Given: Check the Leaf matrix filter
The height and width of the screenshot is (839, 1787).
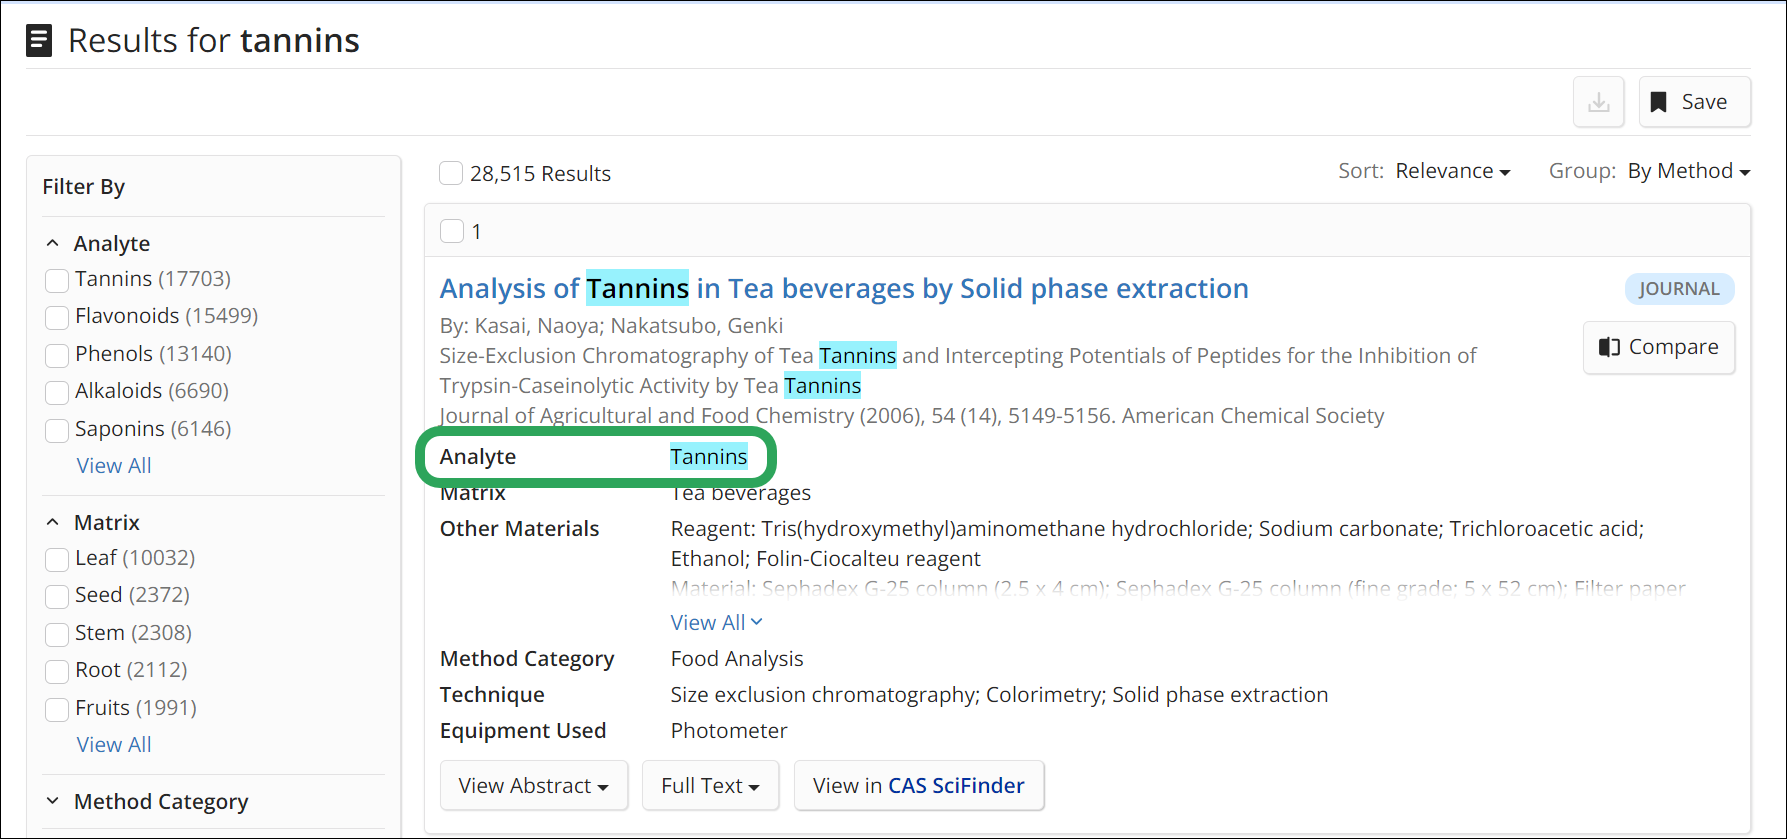Looking at the screenshot, I should tap(57, 559).
